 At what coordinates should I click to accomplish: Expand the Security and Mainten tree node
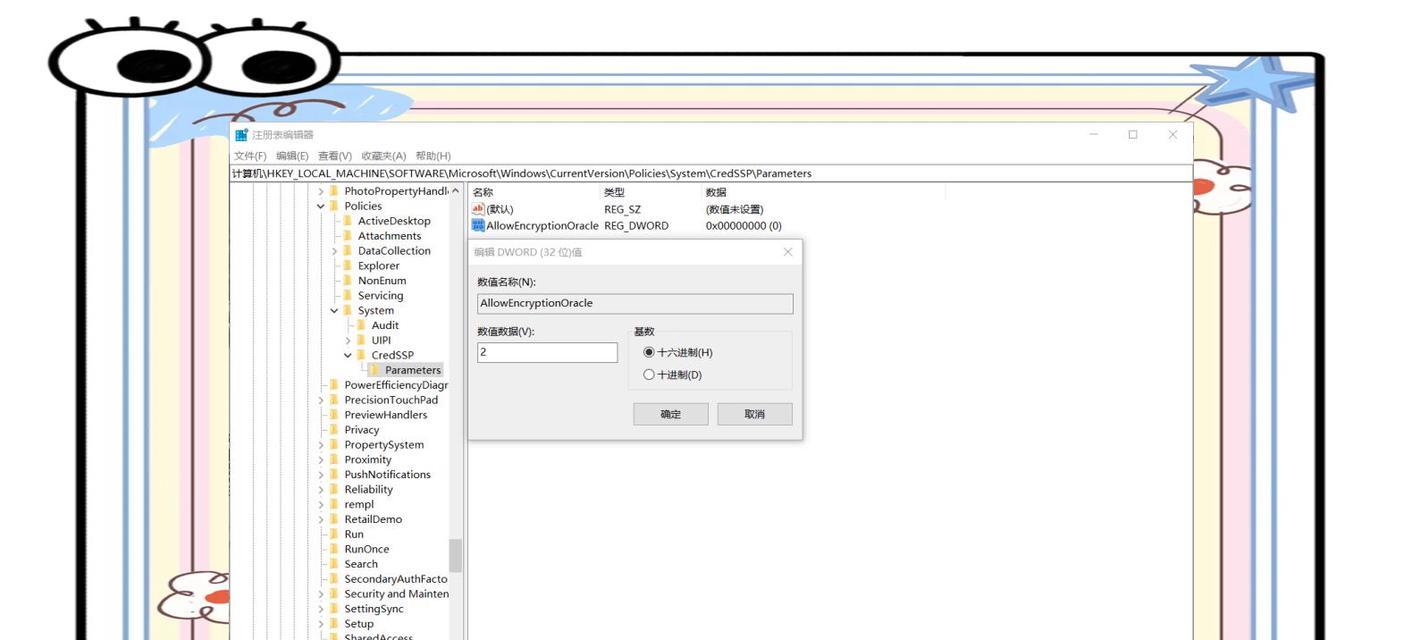321,594
